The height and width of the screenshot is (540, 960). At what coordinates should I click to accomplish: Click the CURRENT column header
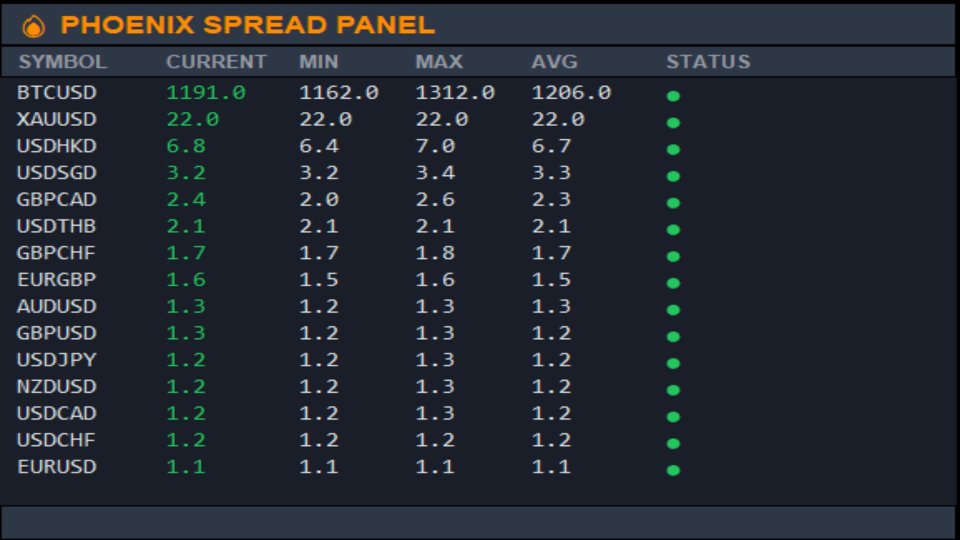pos(216,62)
